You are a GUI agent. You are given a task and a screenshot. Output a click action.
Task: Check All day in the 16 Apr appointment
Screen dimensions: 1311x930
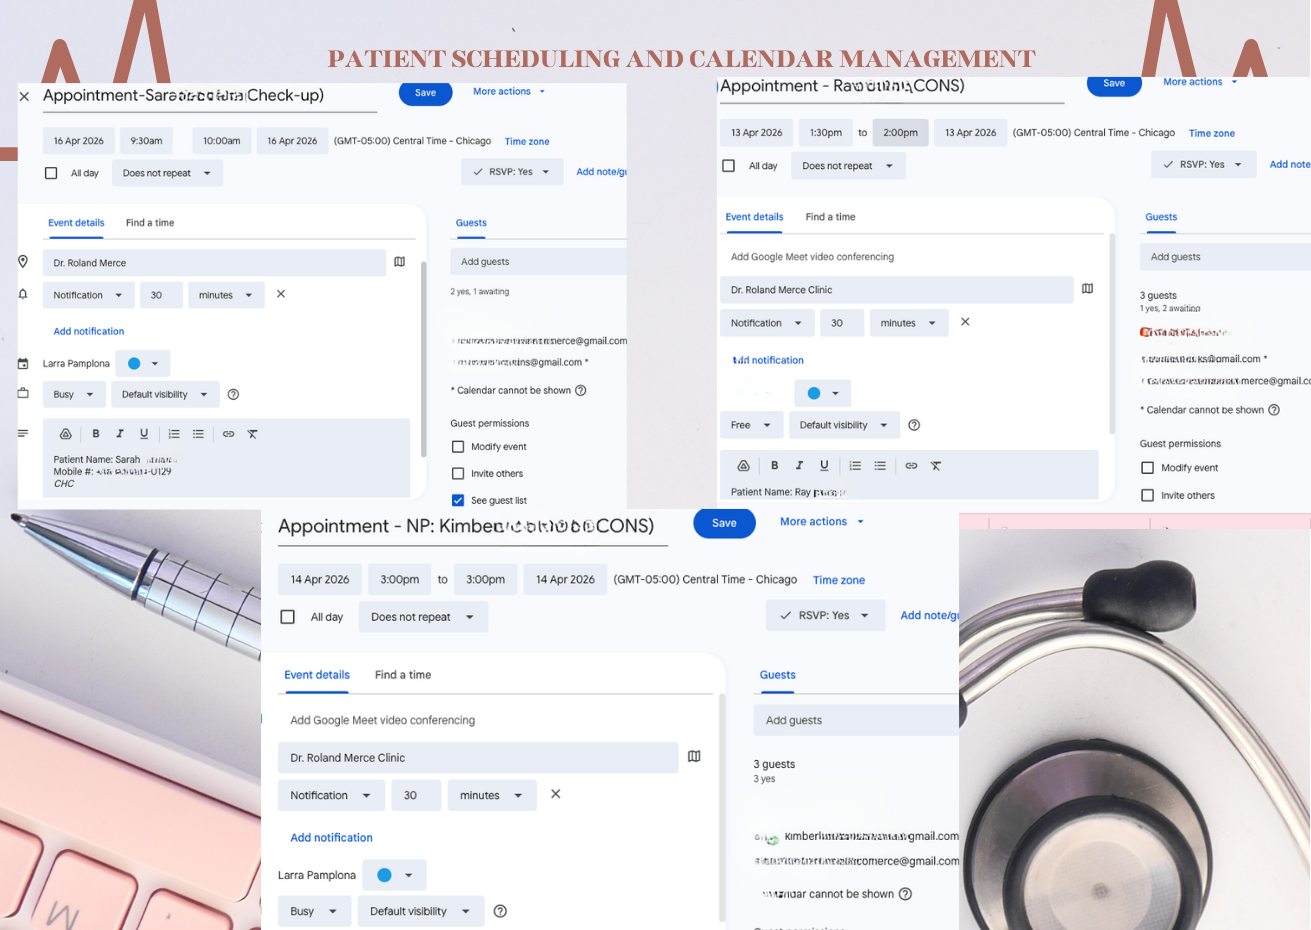51,173
